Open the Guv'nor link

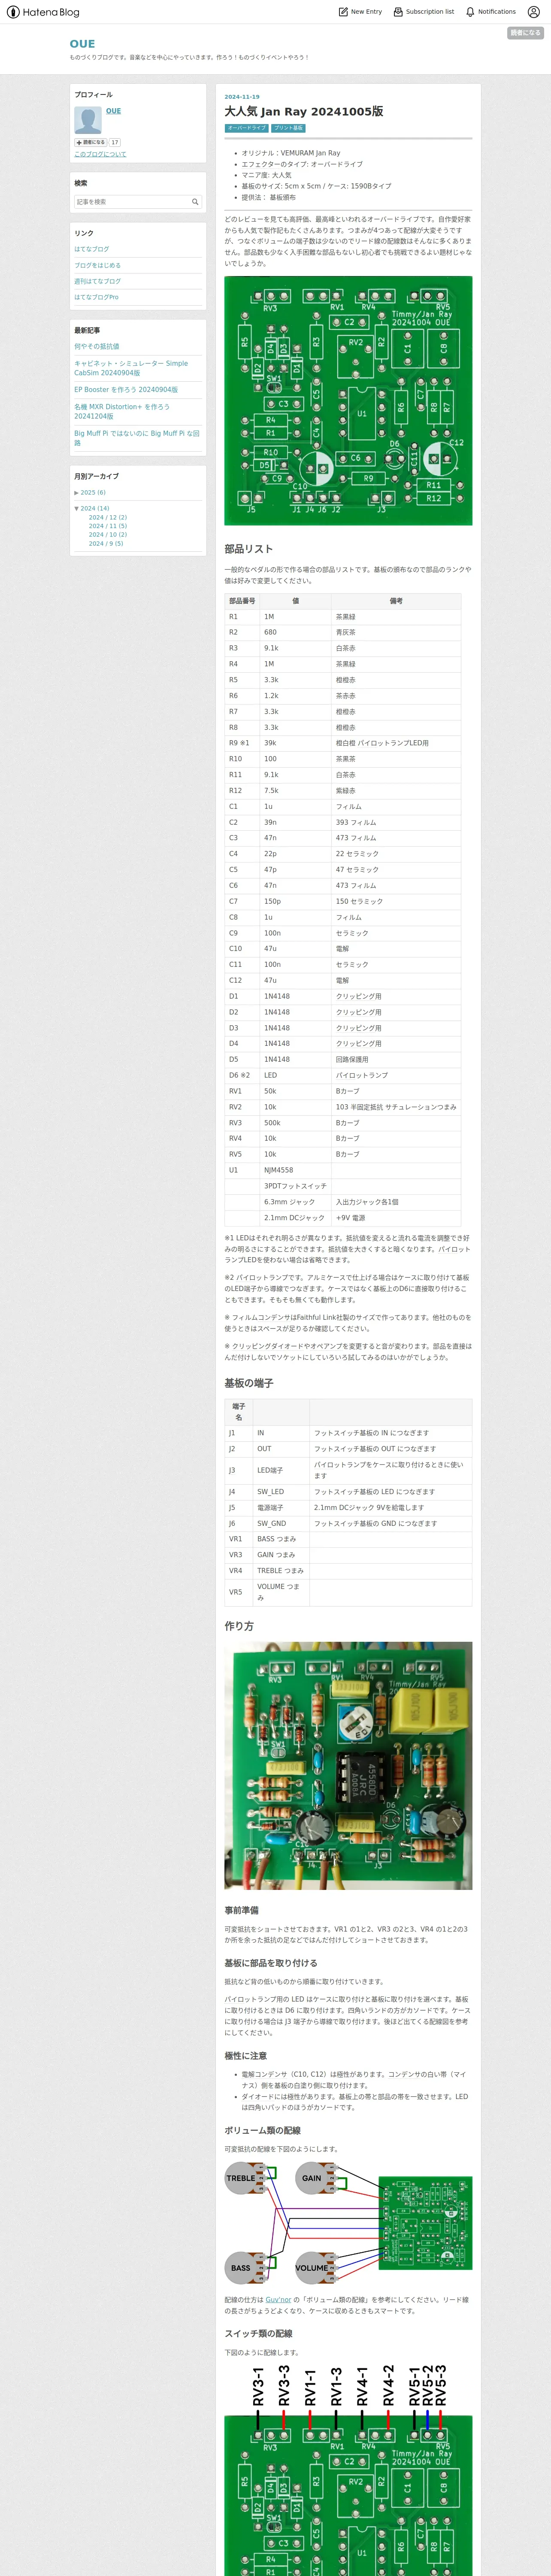(278, 2299)
